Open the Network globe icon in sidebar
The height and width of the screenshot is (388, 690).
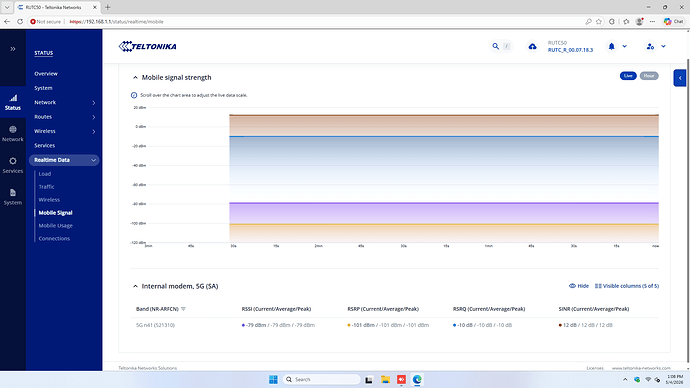point(13,134)
